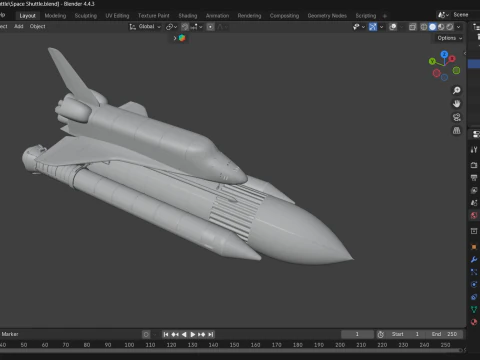Open the Output properties tab (printer icon)
The height and width of the screenshot is (360, 480).
[x=474, y=178]
